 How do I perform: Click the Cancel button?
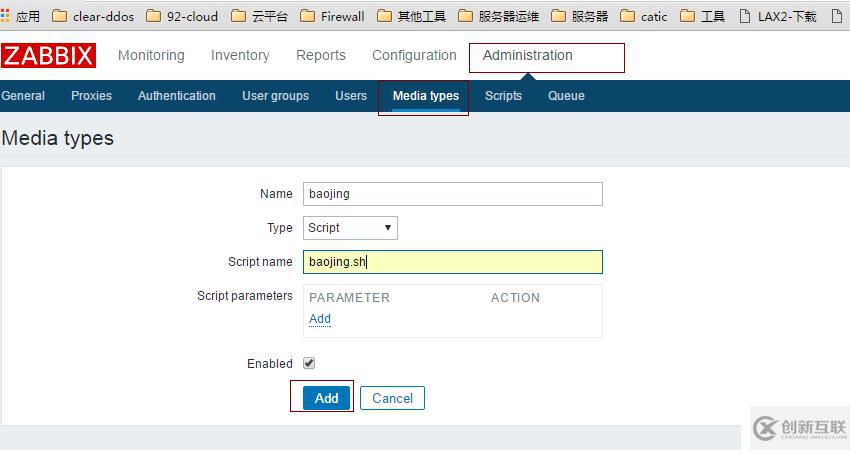coord(392,398)
